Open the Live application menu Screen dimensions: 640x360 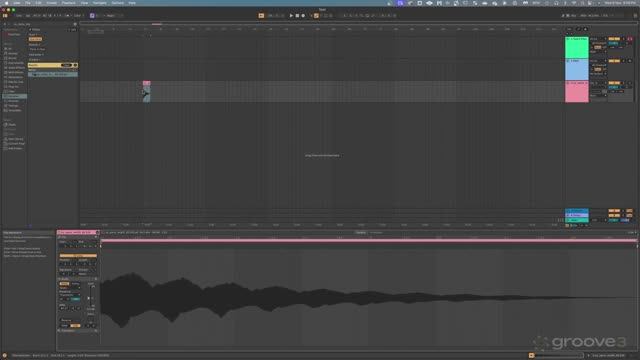(17, 3)
